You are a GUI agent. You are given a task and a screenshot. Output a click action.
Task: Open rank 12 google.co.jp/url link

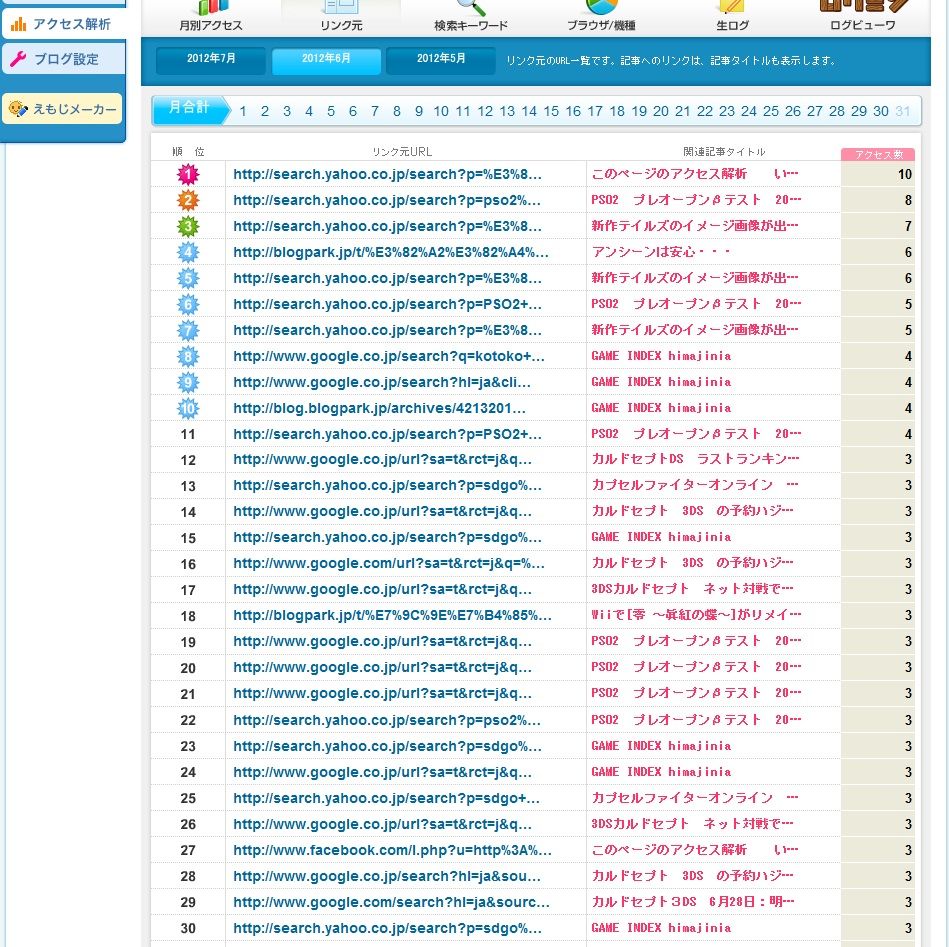(x=383, y=460)
